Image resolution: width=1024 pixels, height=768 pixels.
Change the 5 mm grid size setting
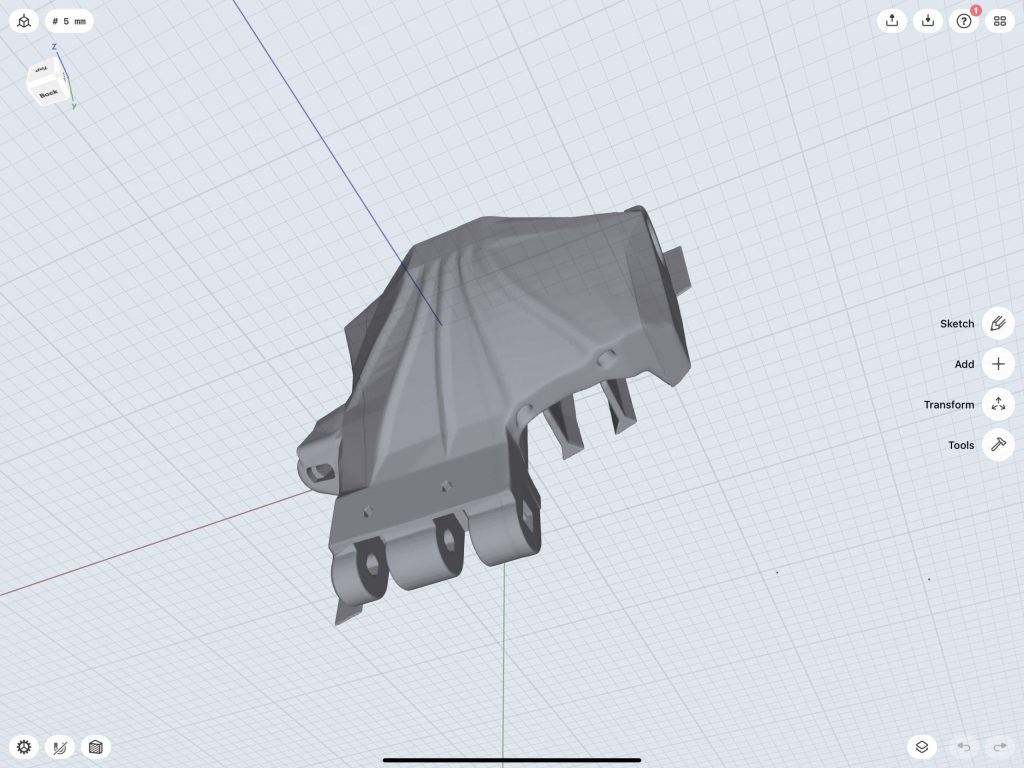click(x=69, y=22)
